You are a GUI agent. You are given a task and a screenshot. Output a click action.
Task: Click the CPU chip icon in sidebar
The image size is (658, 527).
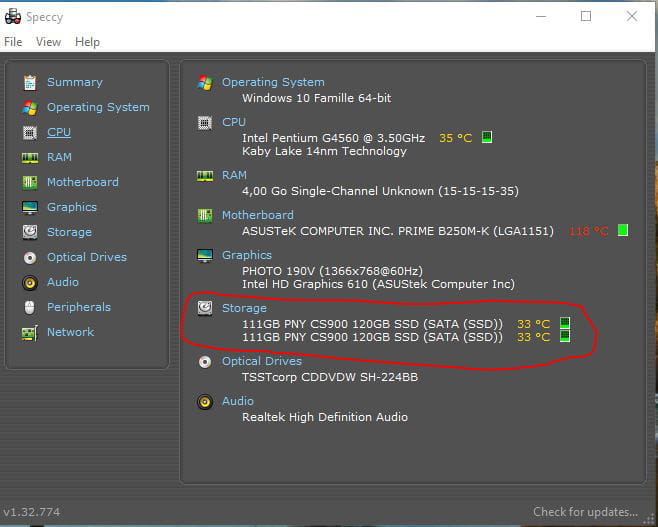pyautogui.click(x=30, y=133)
